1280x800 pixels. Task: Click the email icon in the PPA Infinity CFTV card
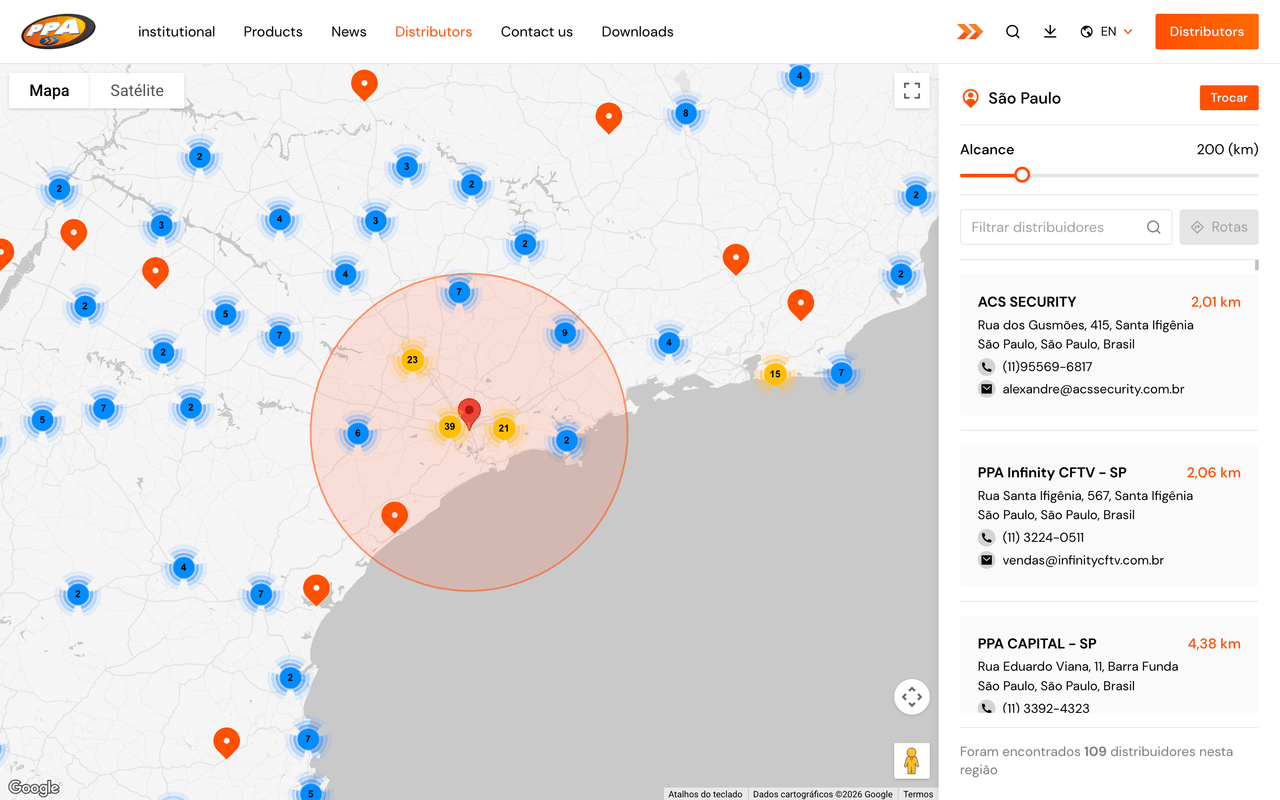[x=987, y=560]
